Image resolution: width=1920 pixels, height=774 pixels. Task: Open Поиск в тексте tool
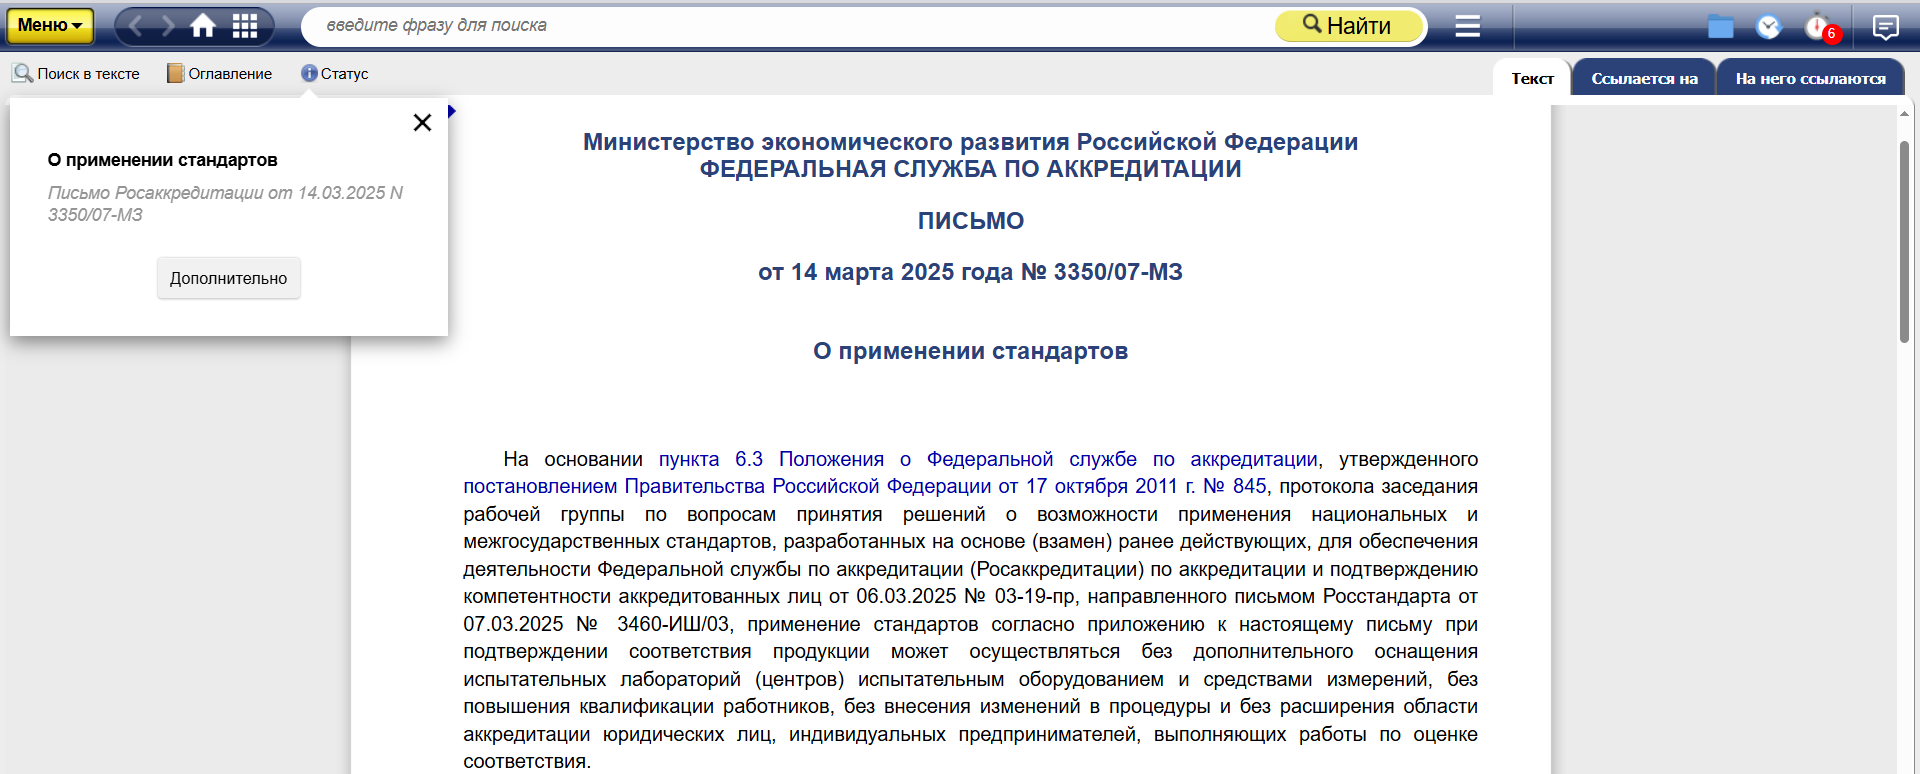76,74
